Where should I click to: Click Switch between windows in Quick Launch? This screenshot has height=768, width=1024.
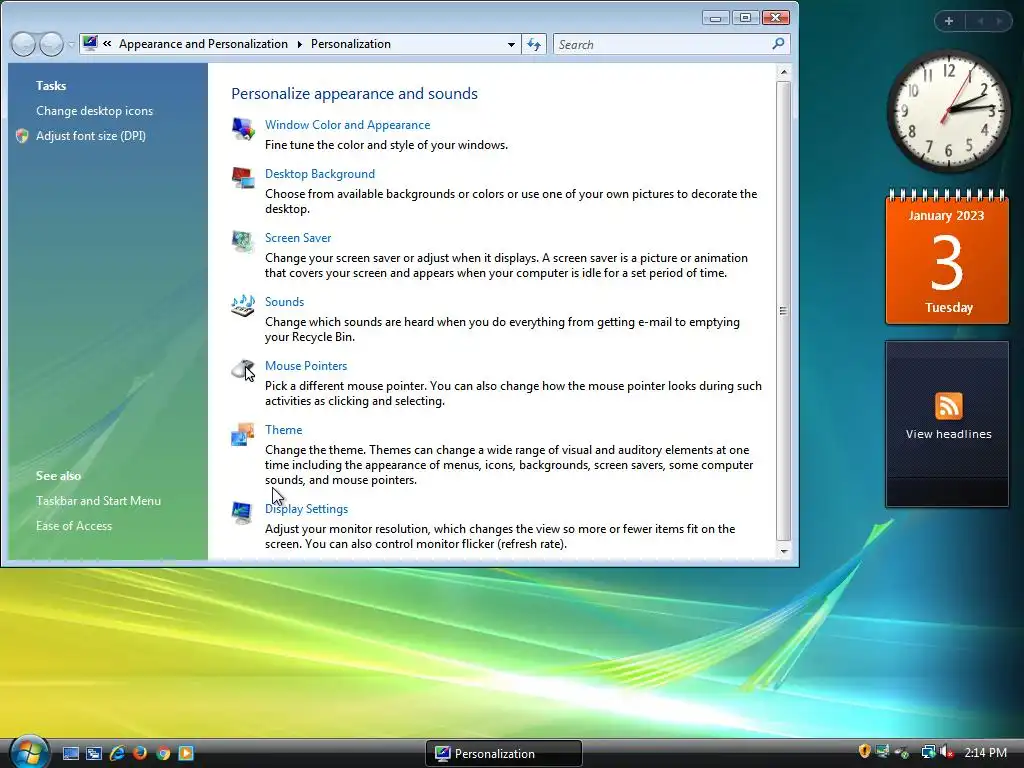pyautogui.click(x=94, y=753)
